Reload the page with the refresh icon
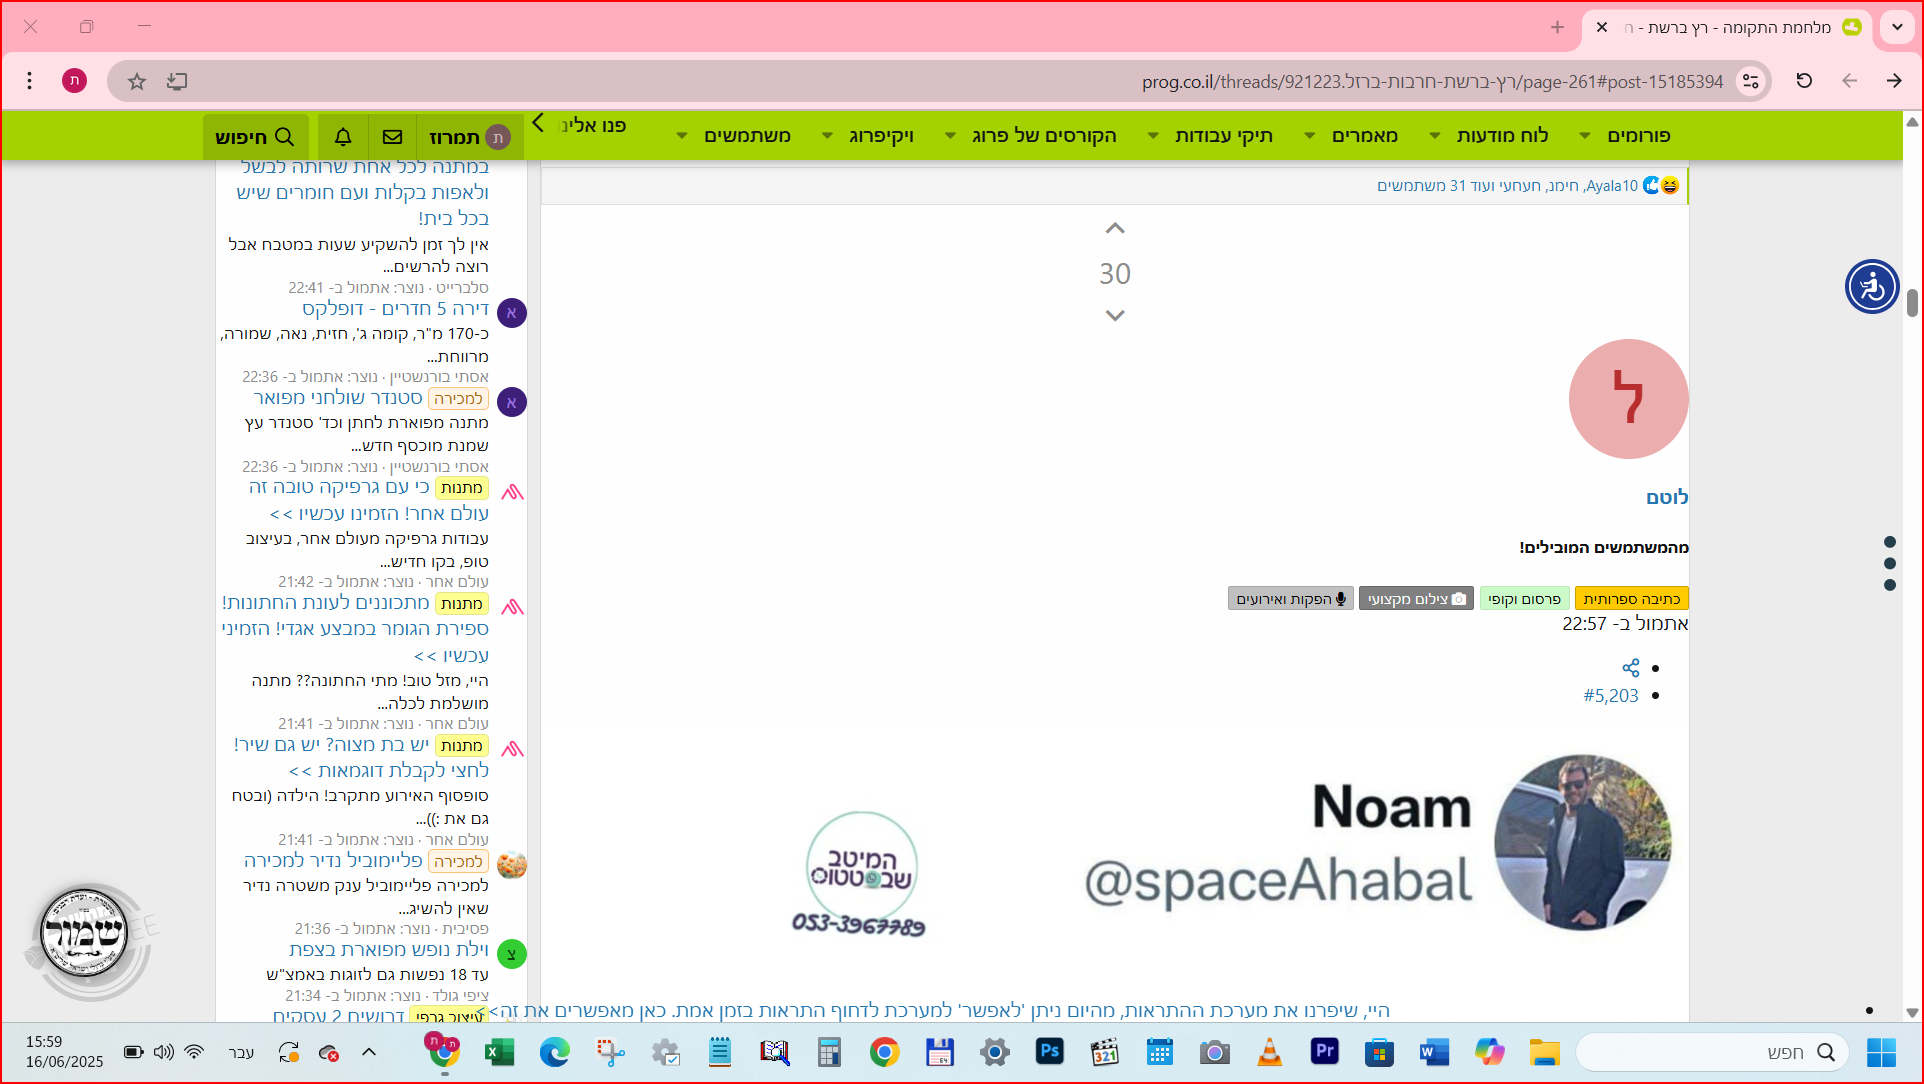1924x1084 pixels. pos(1804,81)
